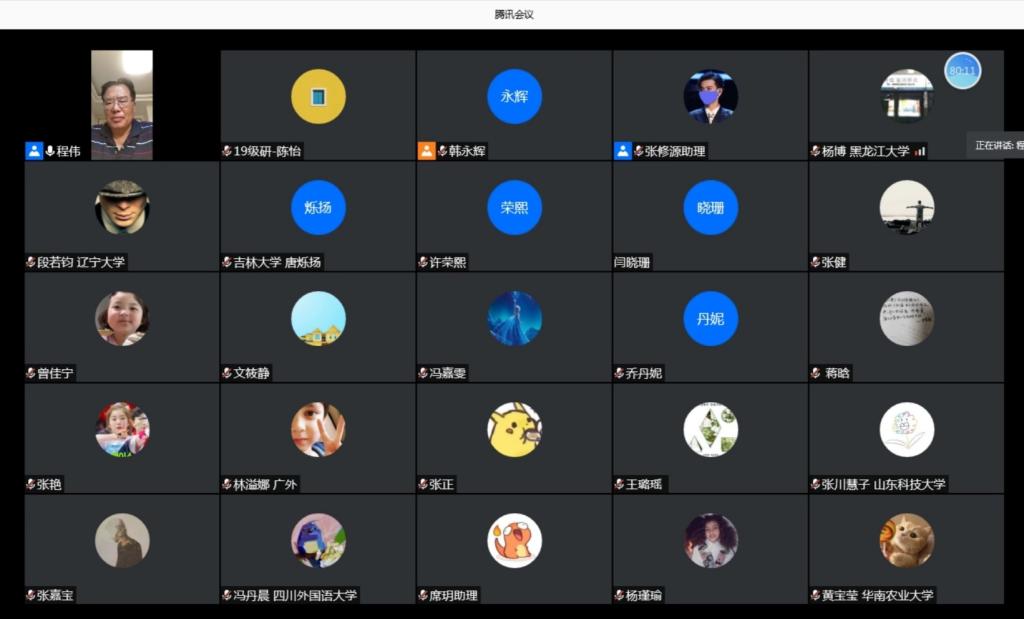Select 程伟's live video thumbnail

pos(122,105)
